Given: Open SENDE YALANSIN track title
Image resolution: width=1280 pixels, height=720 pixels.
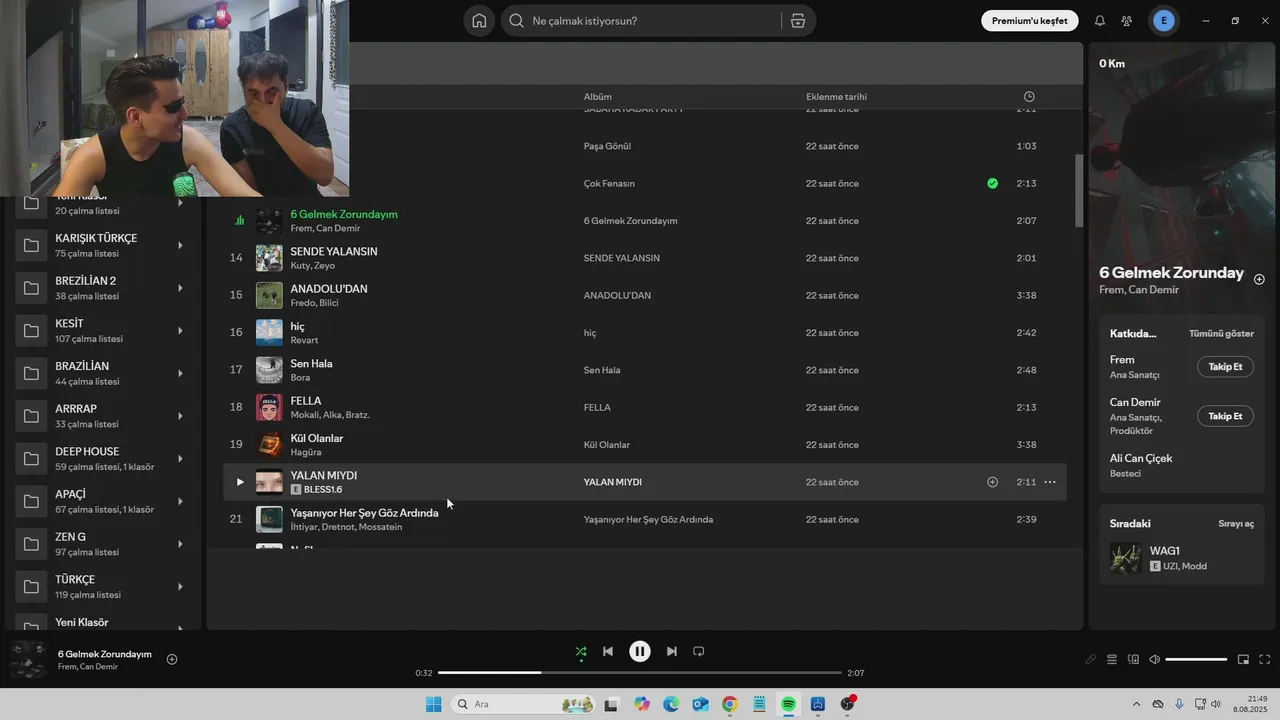Looking at the screenshot, I should click(334, 251).
